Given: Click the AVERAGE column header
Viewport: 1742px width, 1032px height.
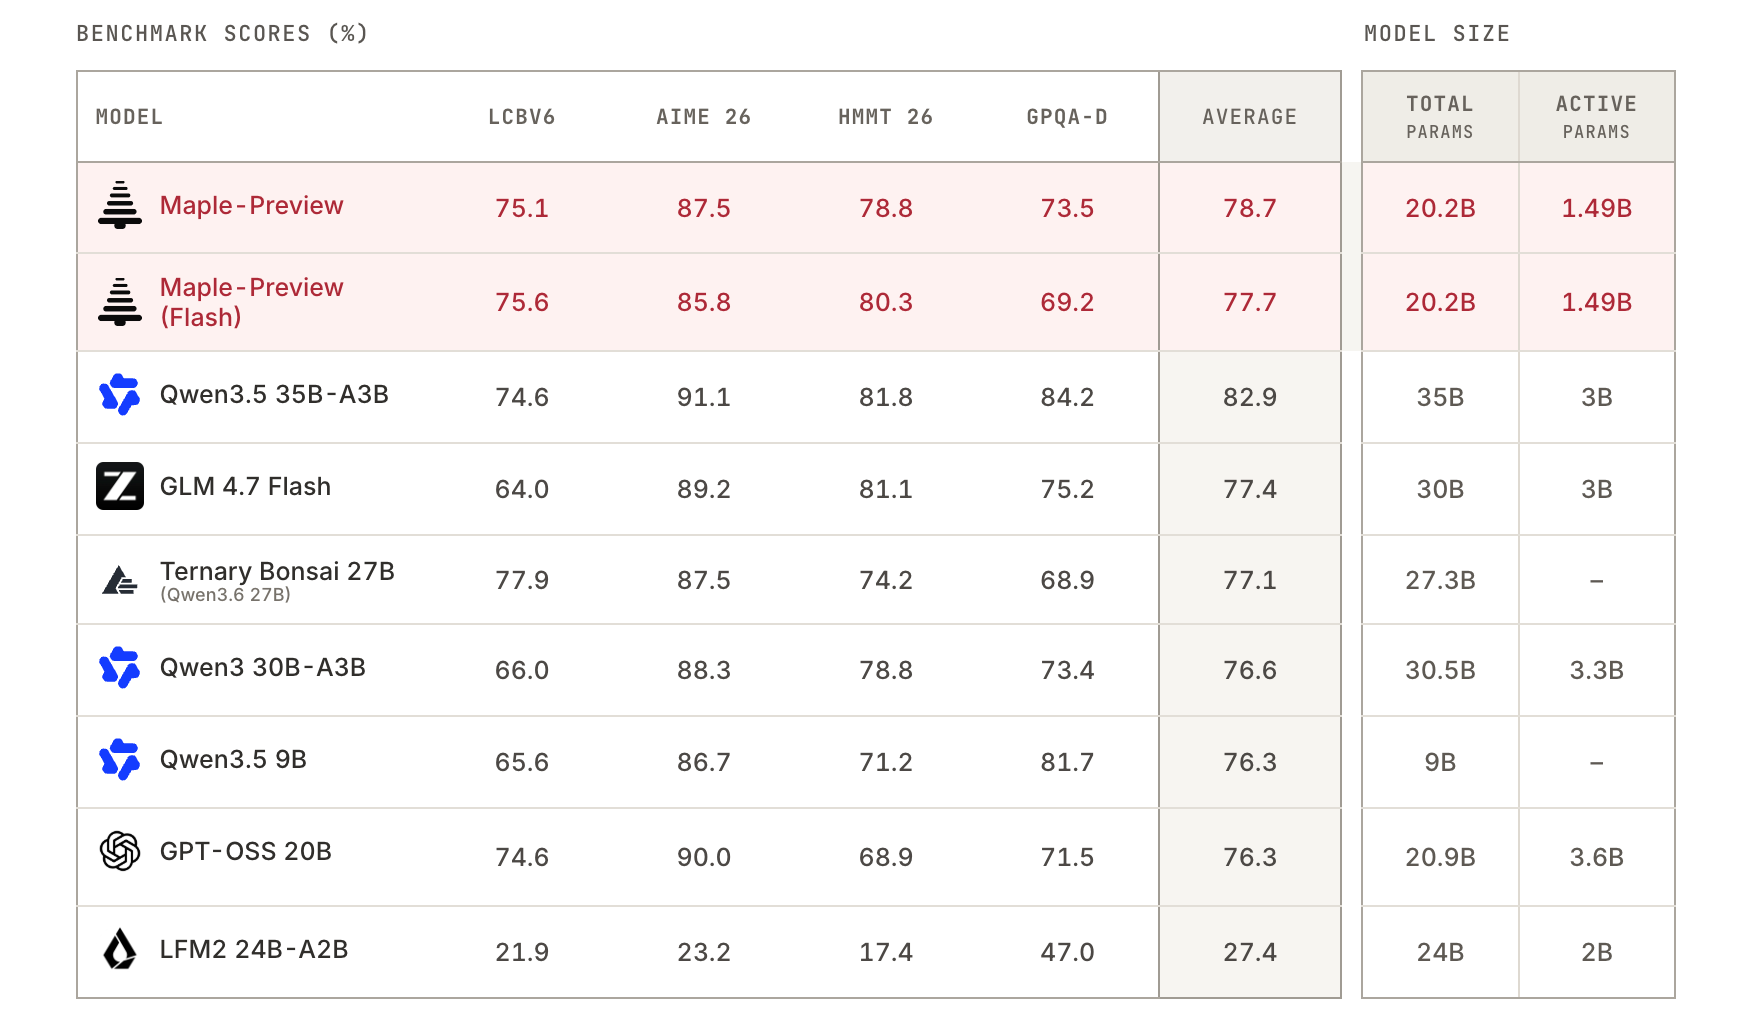Looking at the screenshot, I should [x=1250, y=117].
